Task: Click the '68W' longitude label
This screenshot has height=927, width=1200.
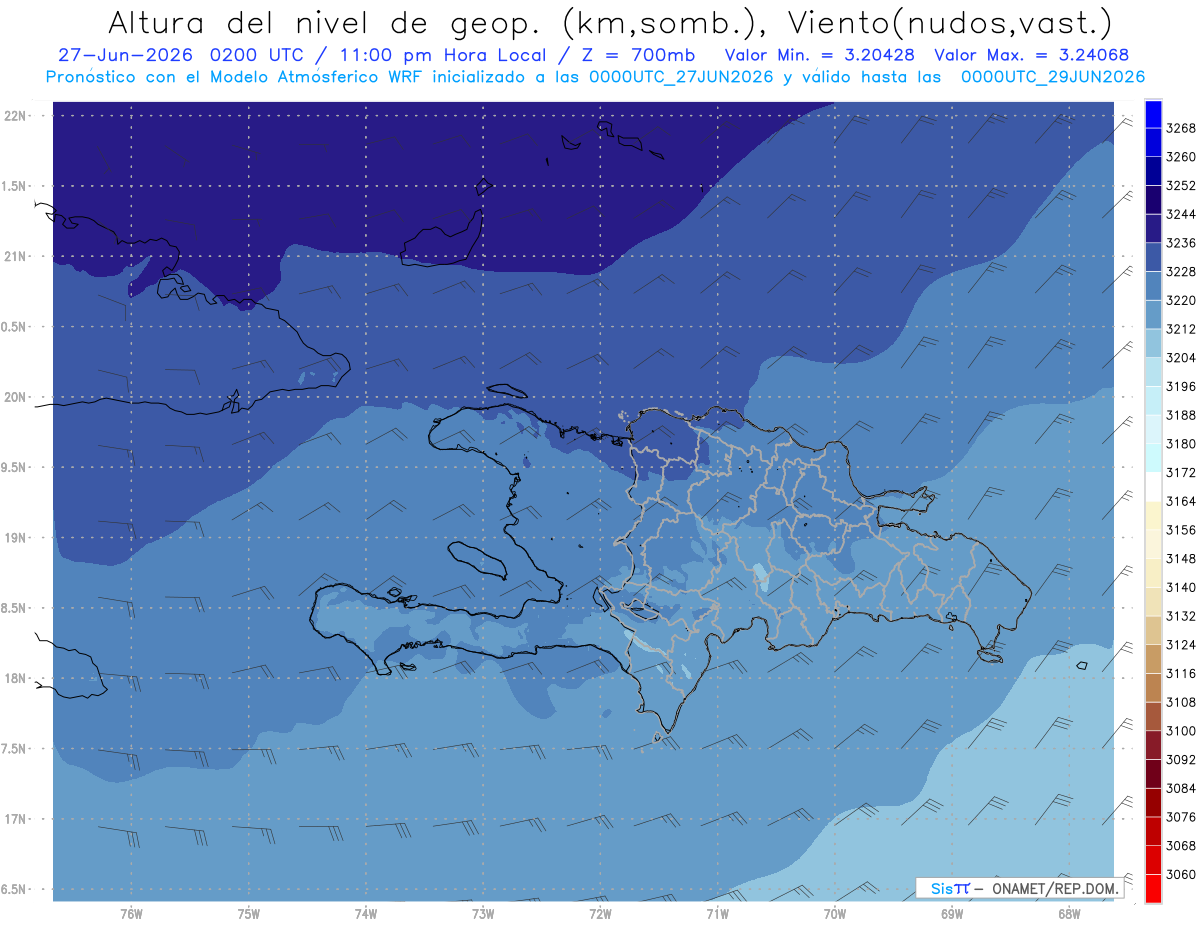Action: point(1068,913)
